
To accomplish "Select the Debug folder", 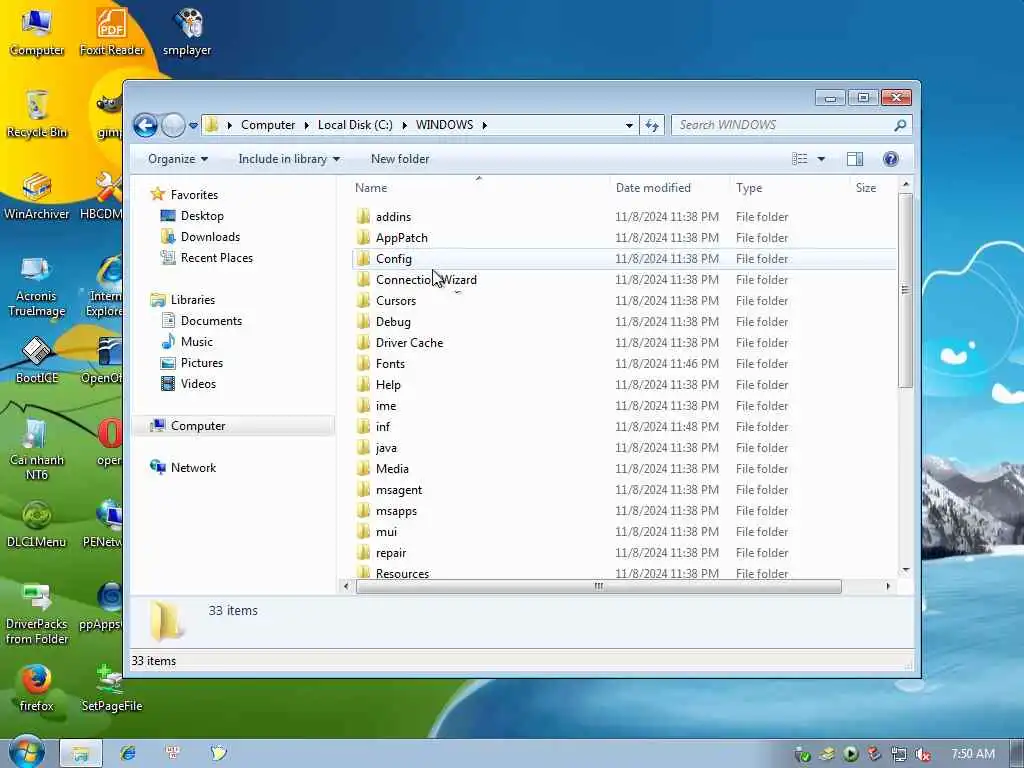I will click(393, 321).
